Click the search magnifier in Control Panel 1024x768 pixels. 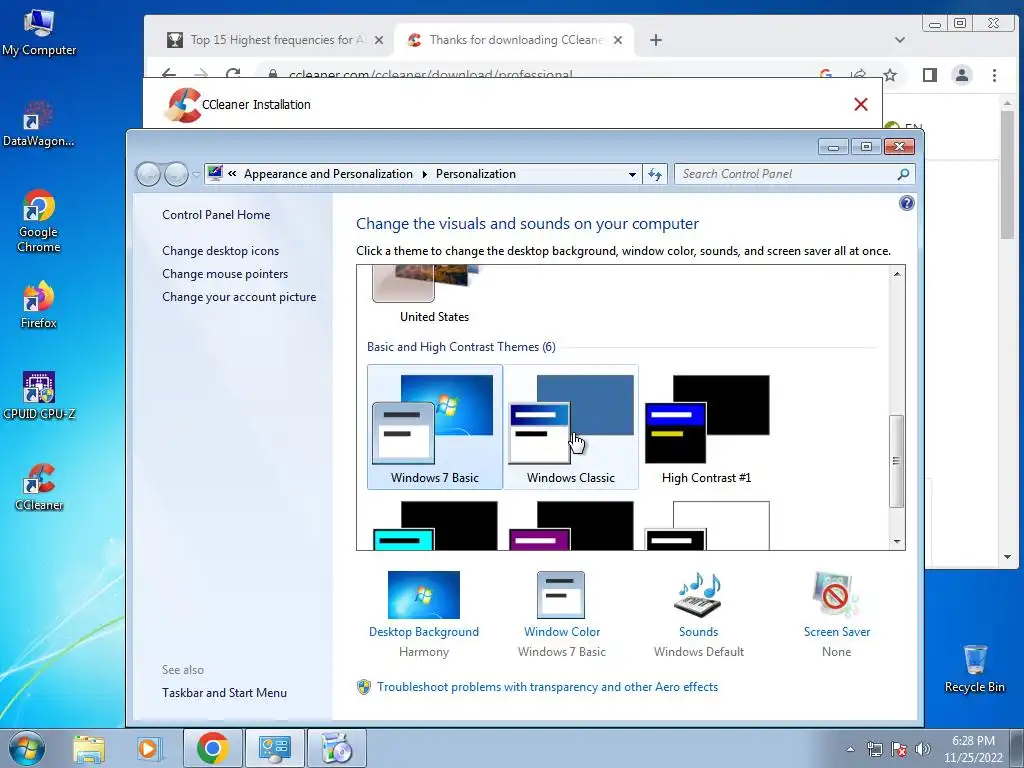tap(903, 174)
